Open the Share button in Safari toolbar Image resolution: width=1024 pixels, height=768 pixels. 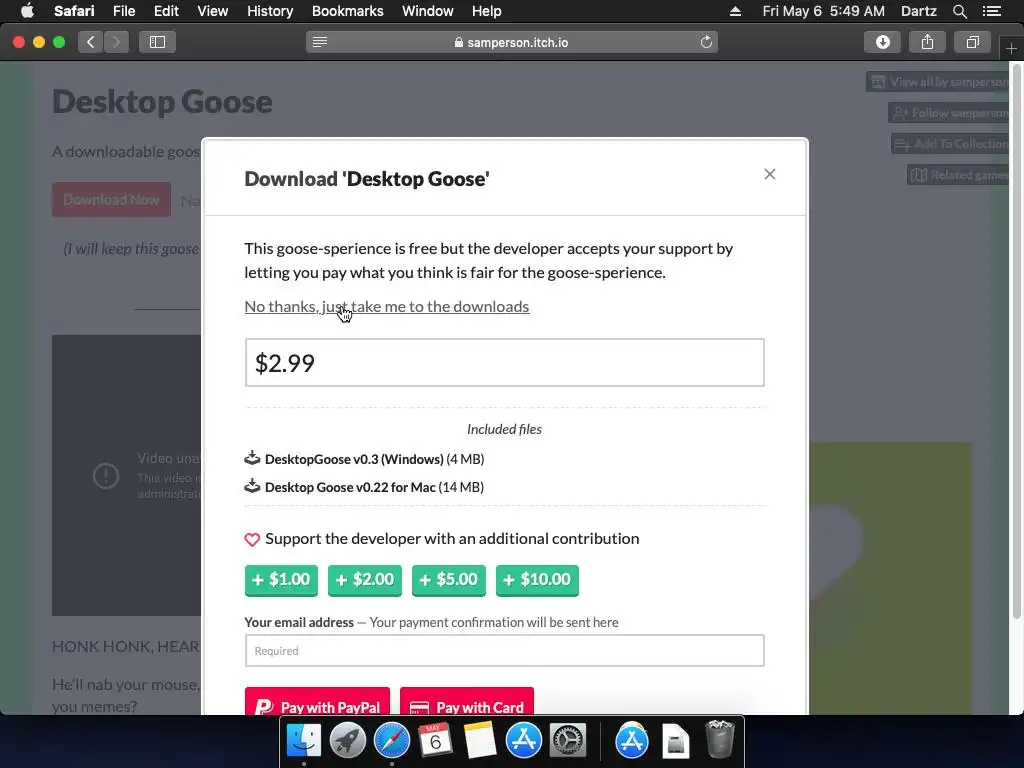coord(927,42)
